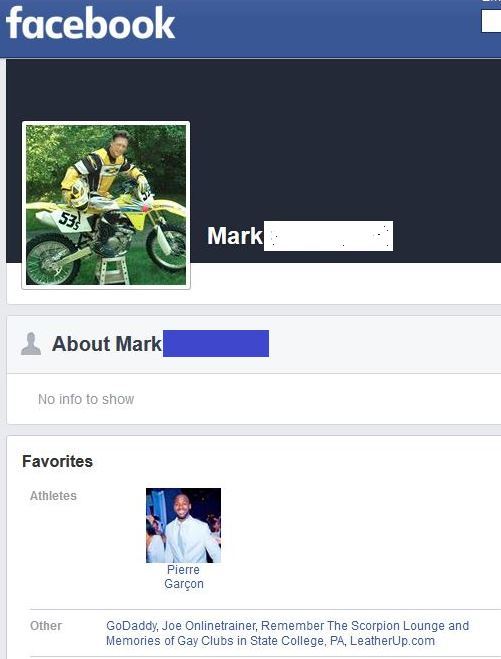Open the motorcycle profile picture
Viewport: 501px width, 659px height.
click(106, 205)
